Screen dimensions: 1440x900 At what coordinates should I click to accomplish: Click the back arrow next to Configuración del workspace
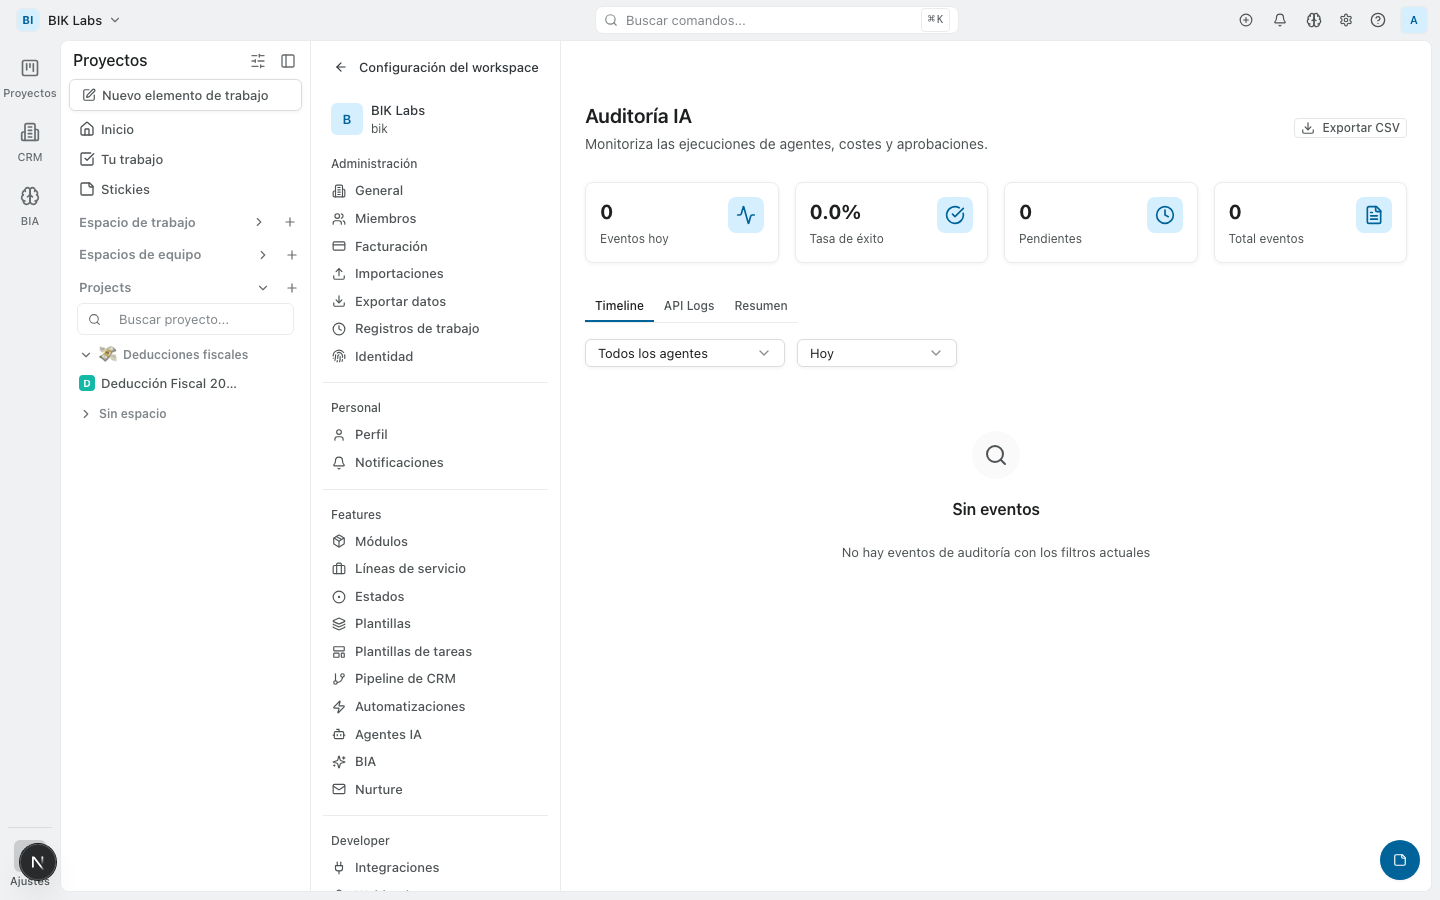(x=341, y=67)
